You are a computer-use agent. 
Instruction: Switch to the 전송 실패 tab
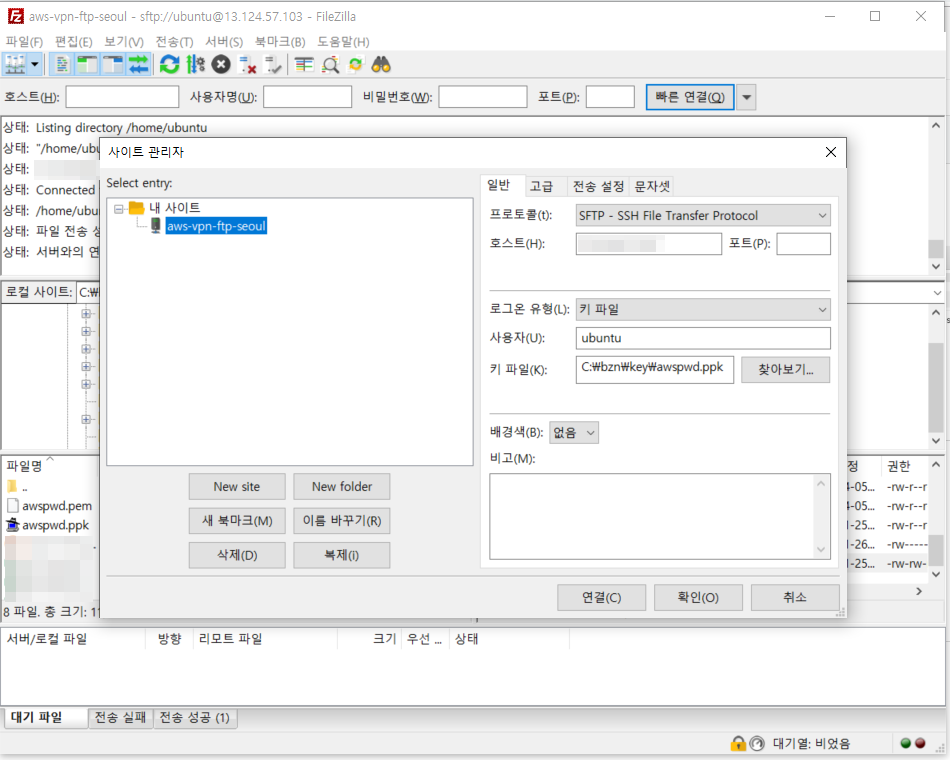coord(120,718)
